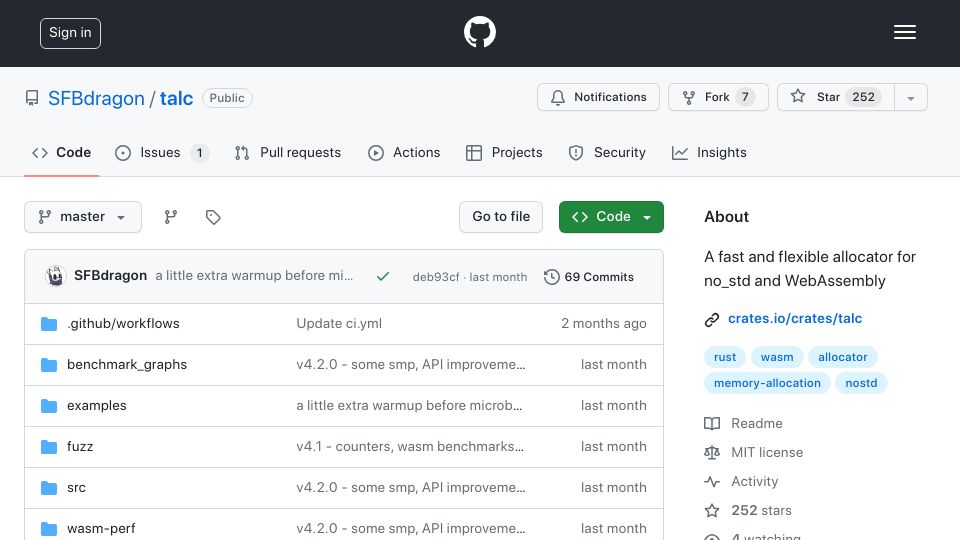Select the allocator topic tag
The width and height of the screenshot is (960, 540).
pos(842,357)
